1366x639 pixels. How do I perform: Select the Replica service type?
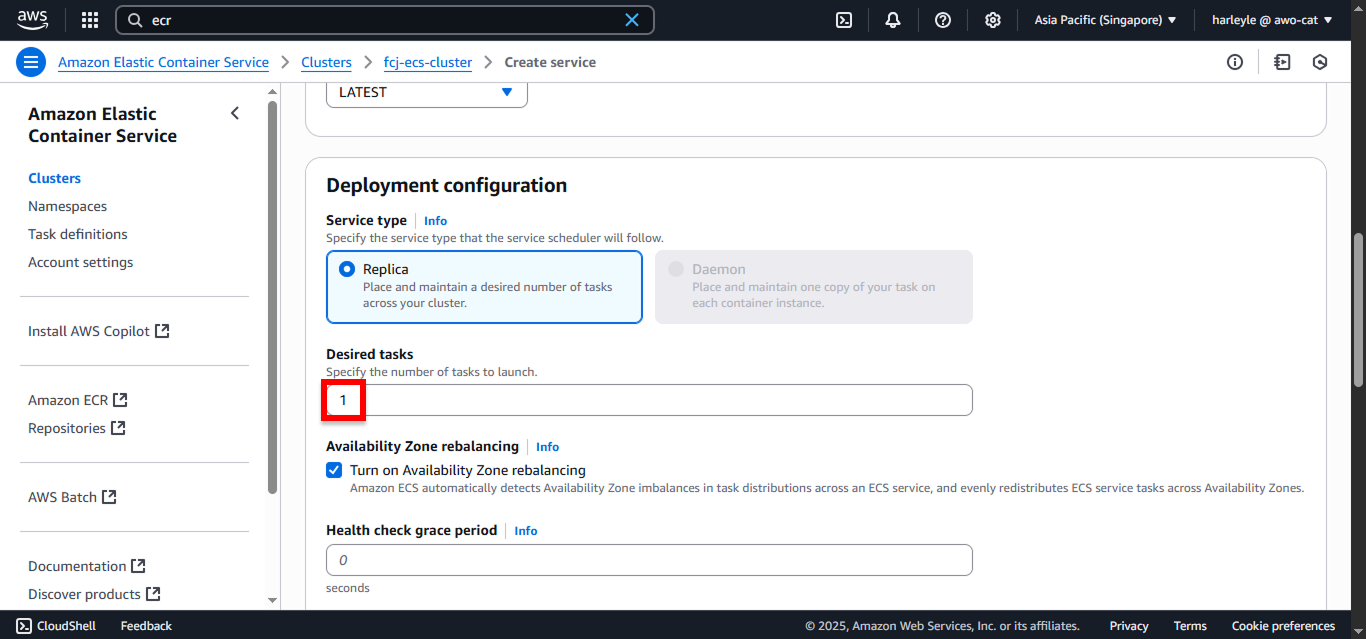(x=484, y=287)
